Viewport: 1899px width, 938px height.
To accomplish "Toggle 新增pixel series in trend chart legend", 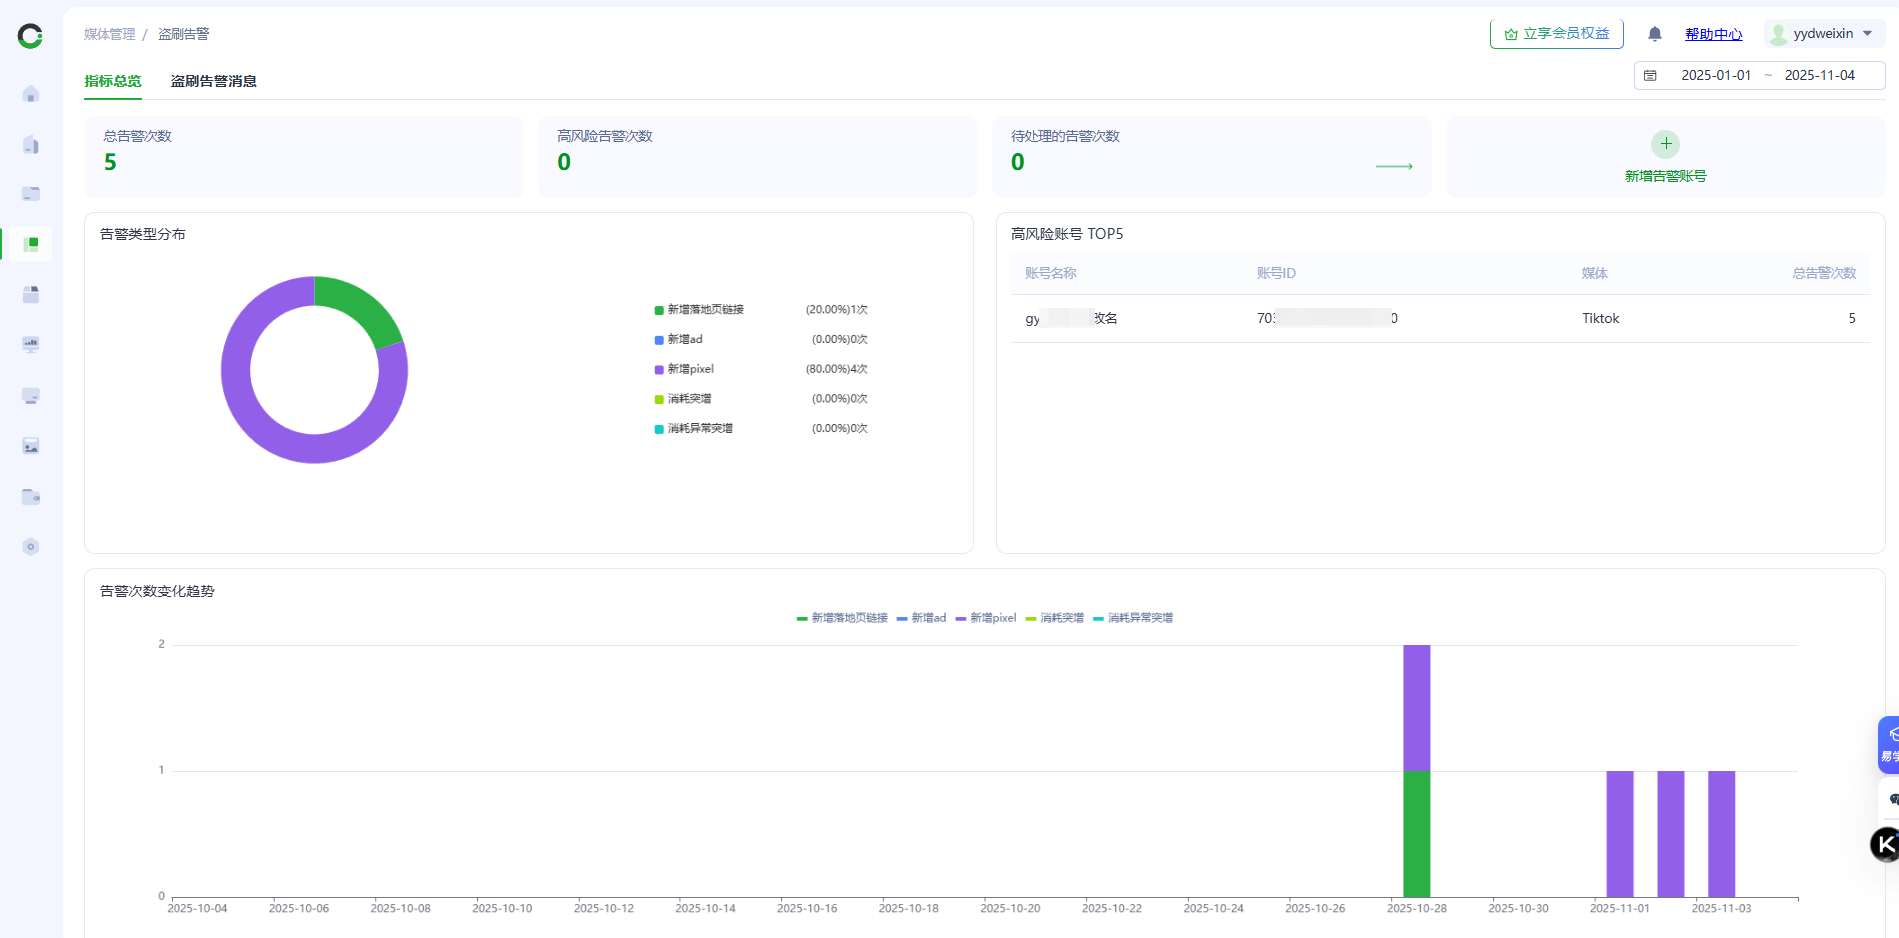I will point(986,618).
